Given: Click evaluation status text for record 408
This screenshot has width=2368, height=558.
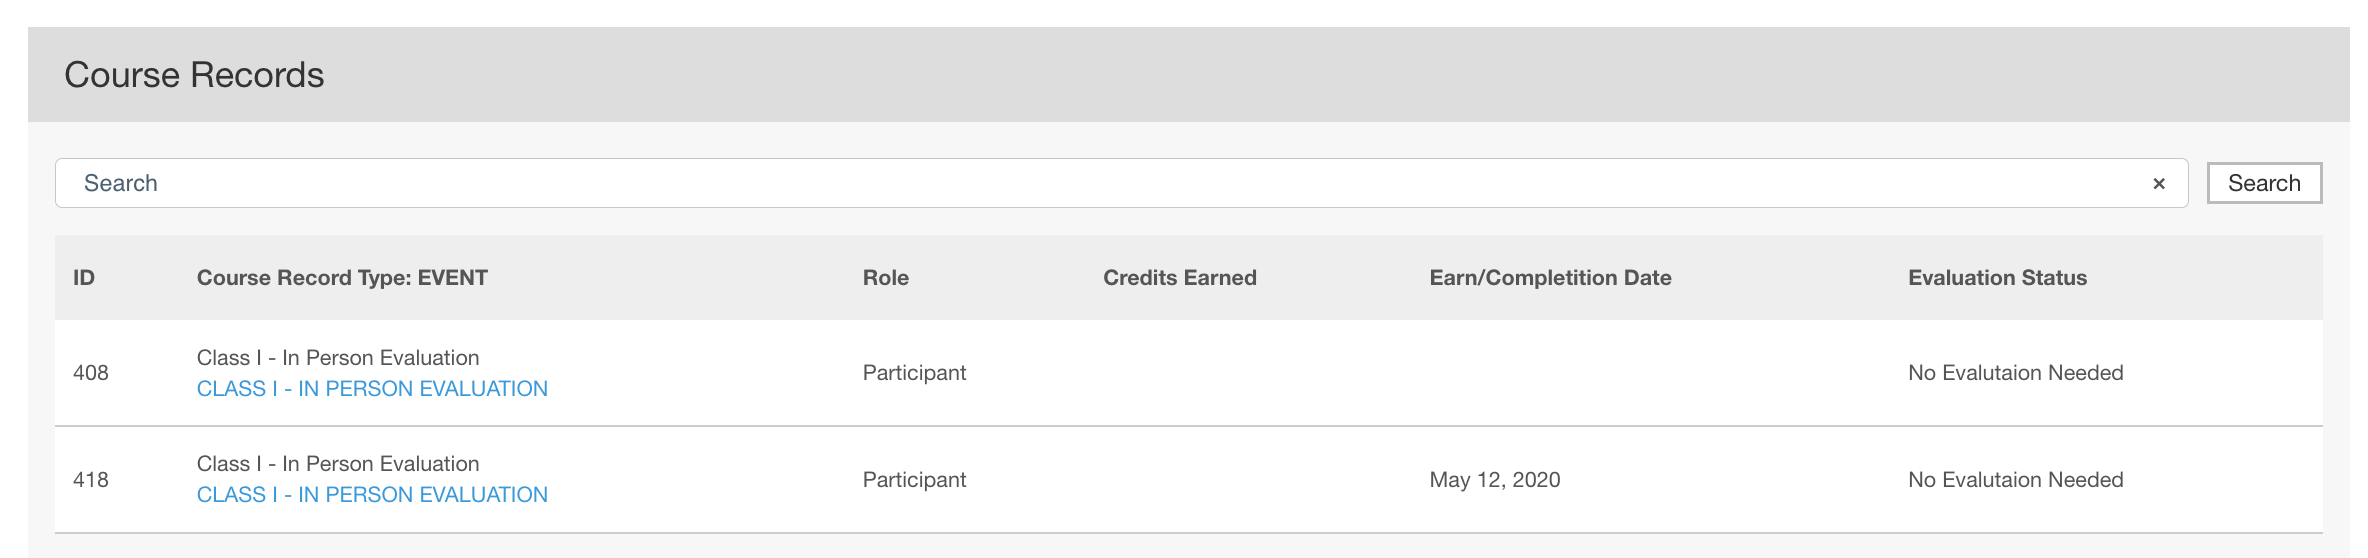Looking at the screenshot, I should point(2015,373).
